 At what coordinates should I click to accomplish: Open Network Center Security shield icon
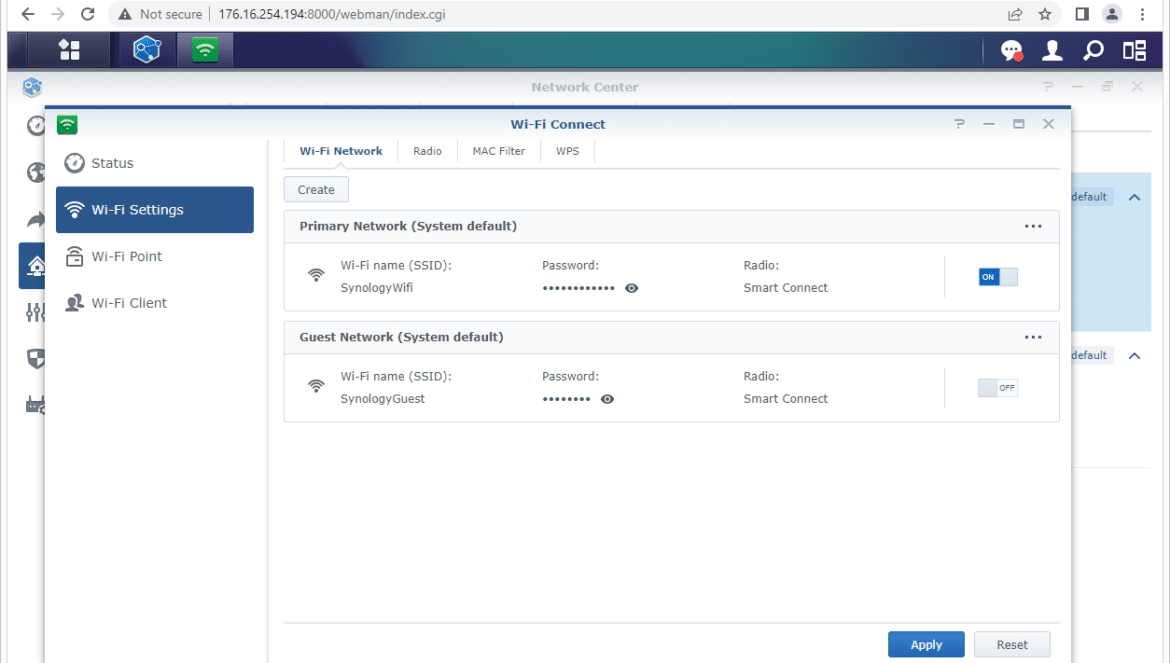pyautogui.click(x=35, y=359)
